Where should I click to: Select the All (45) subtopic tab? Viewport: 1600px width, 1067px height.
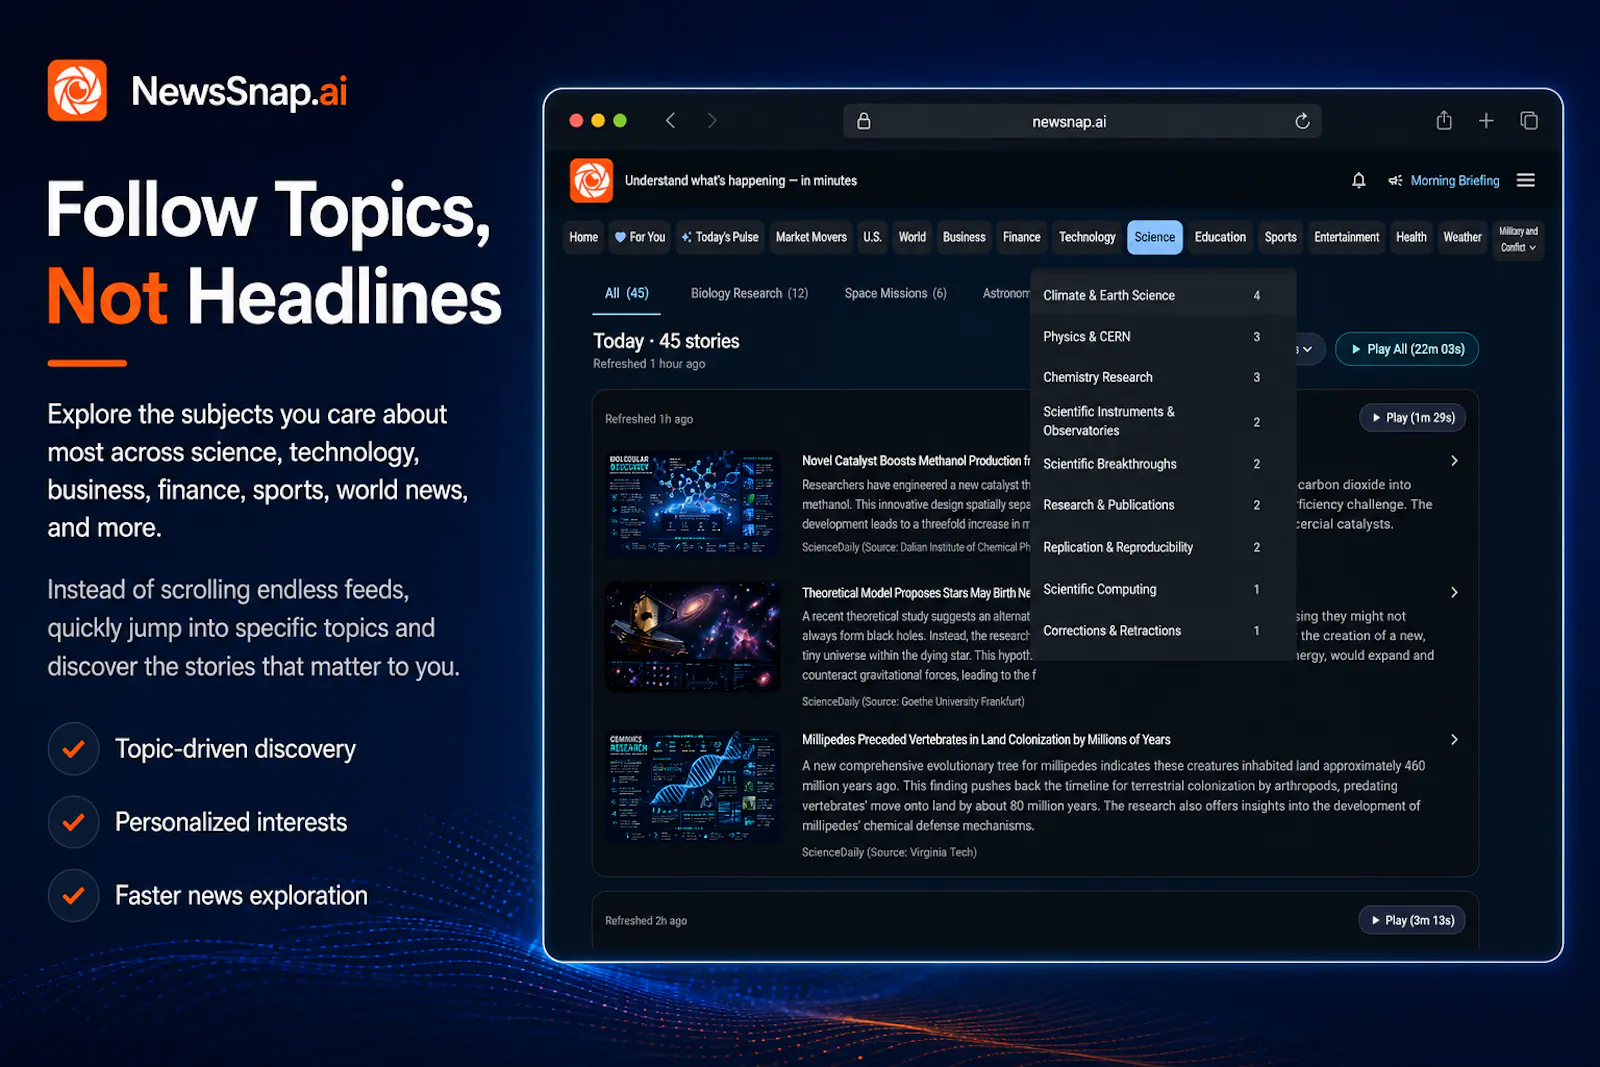pyautogui.click(x=627, y=293)
